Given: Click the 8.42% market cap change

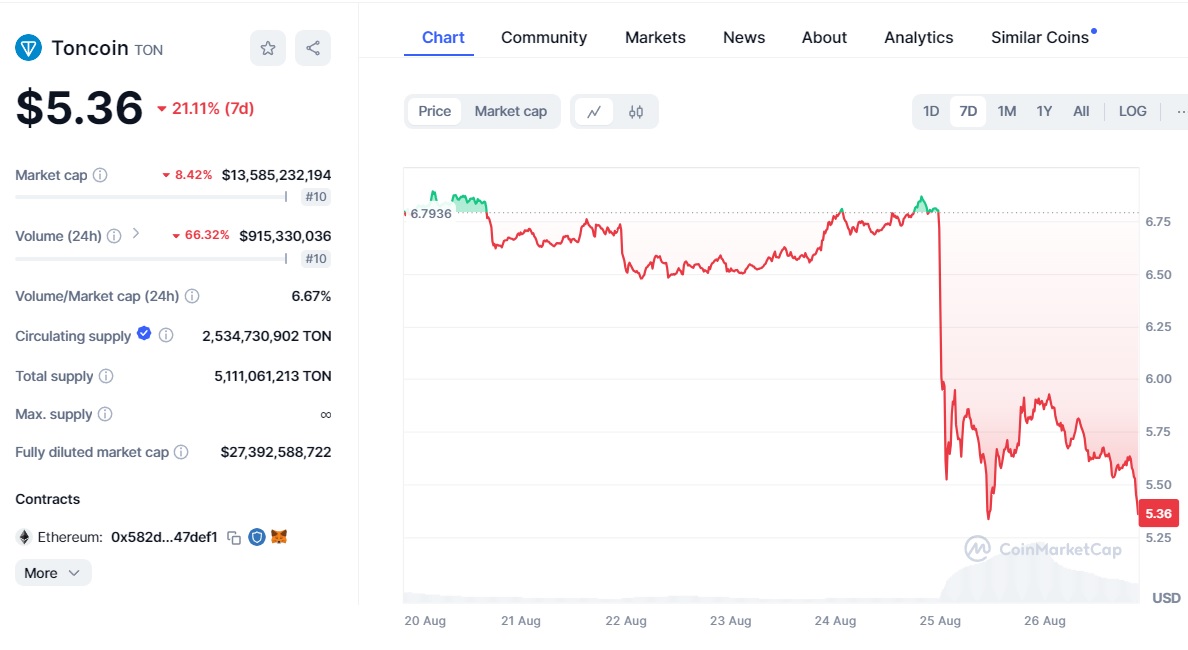Looking at the screenshot, I should [187, 175].
